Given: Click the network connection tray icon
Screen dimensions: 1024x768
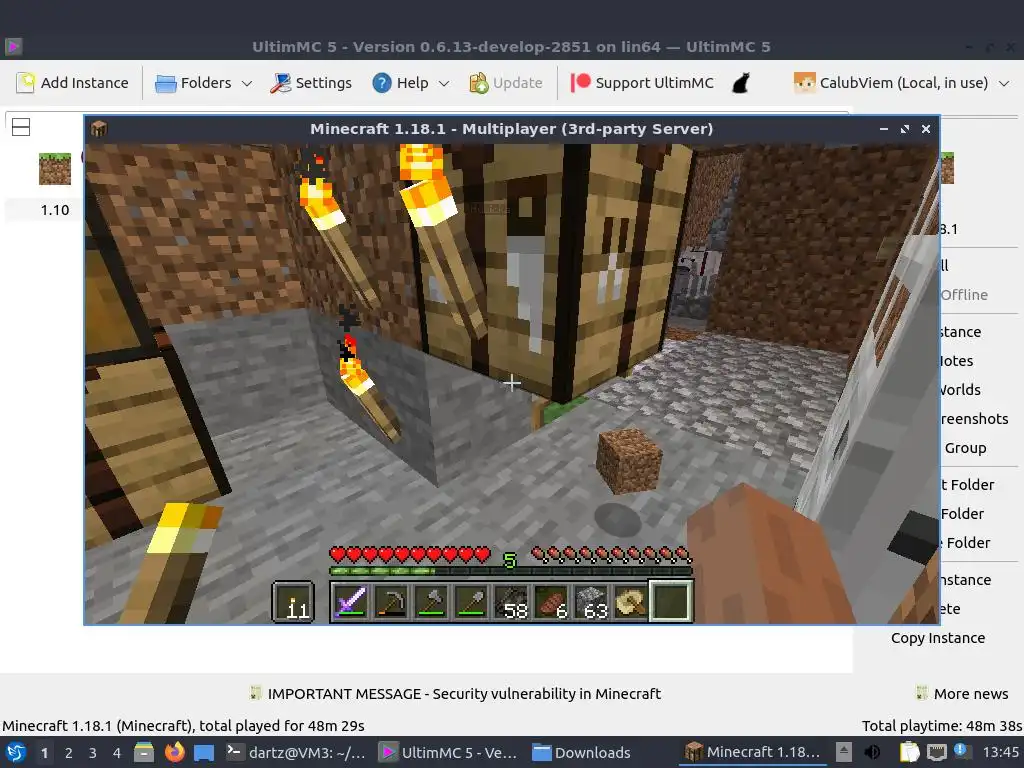Looking at the screenshot, I should tap(936, 752).
